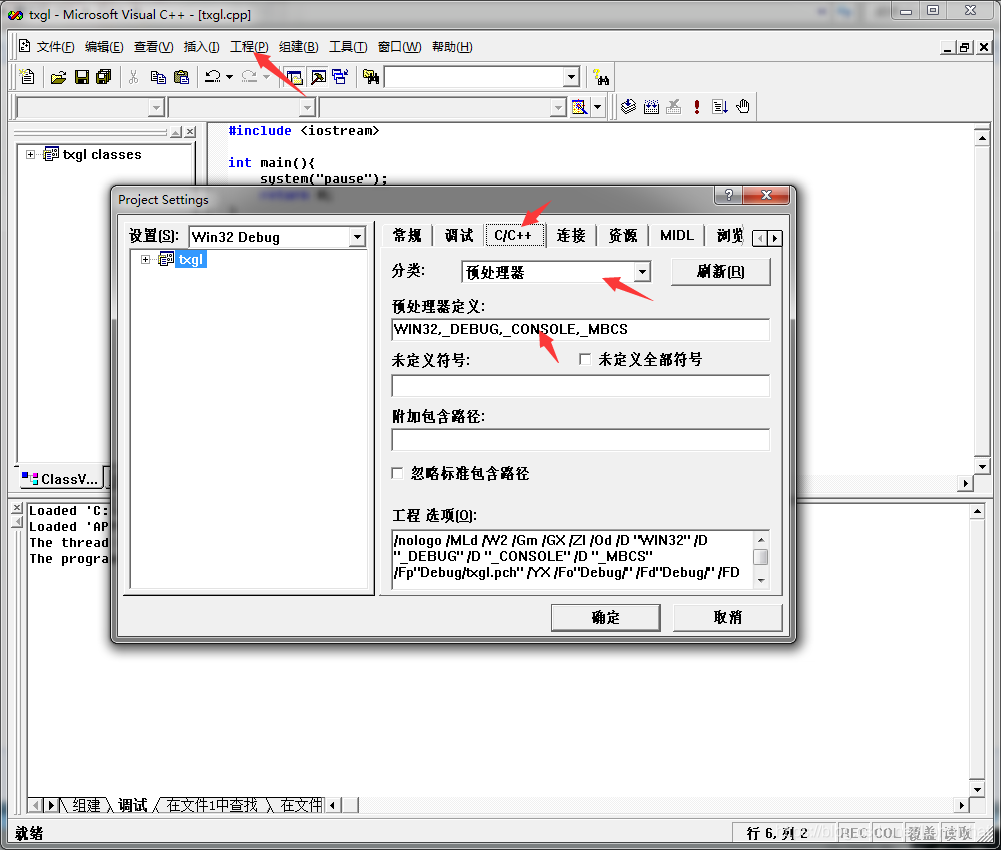Switch to the 调试 settings tab
The height and width of the screenshot is (850, 1001).
pyautogui.click(x=459, y=236)
